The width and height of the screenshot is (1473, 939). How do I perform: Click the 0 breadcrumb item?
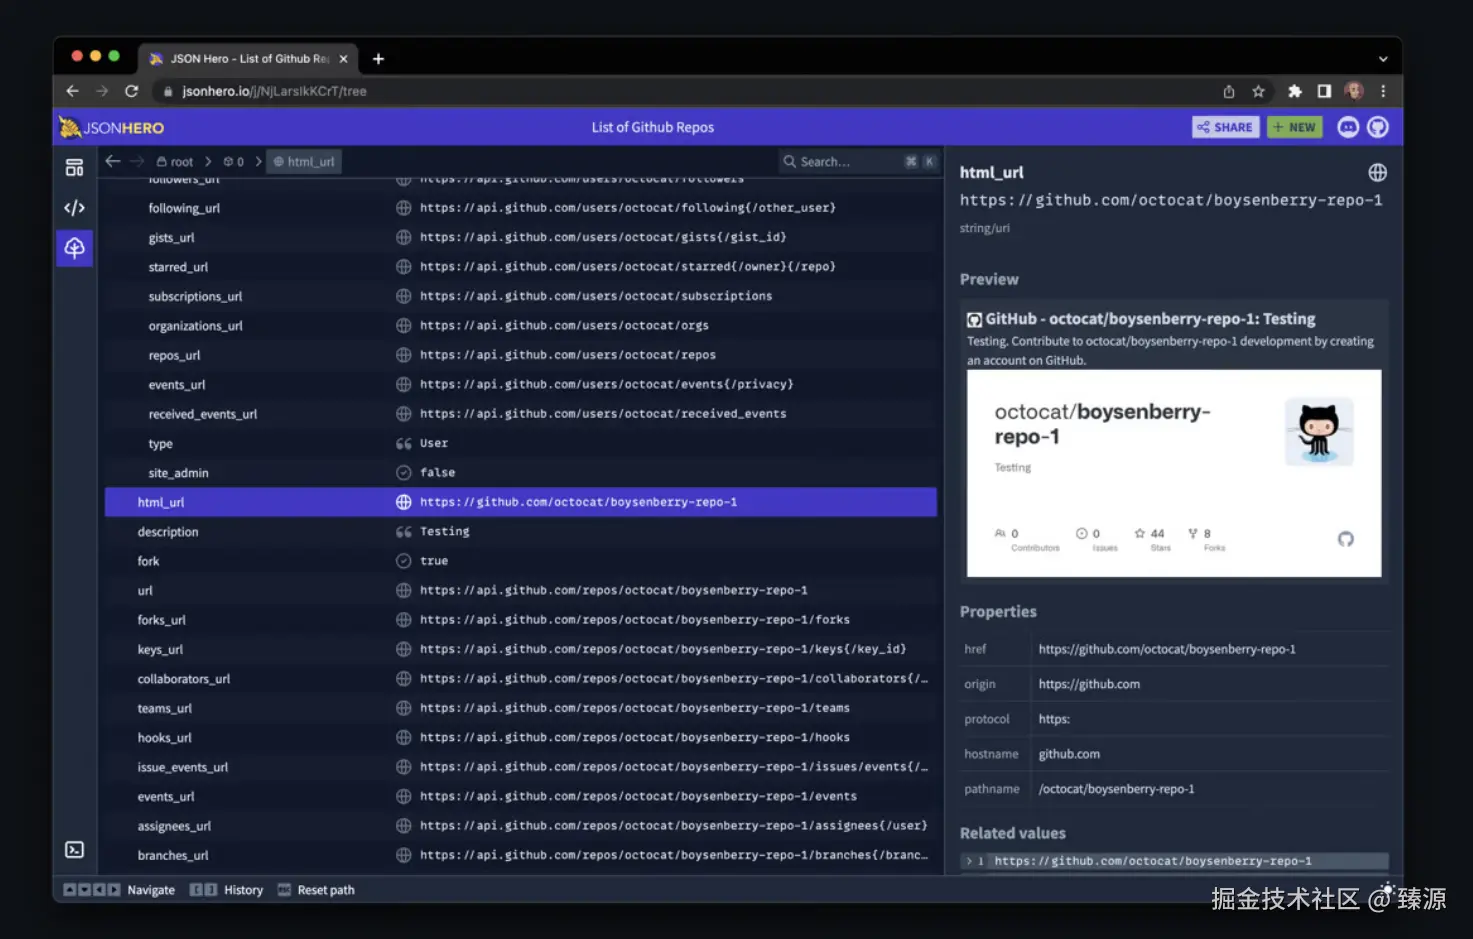[234, 161]
